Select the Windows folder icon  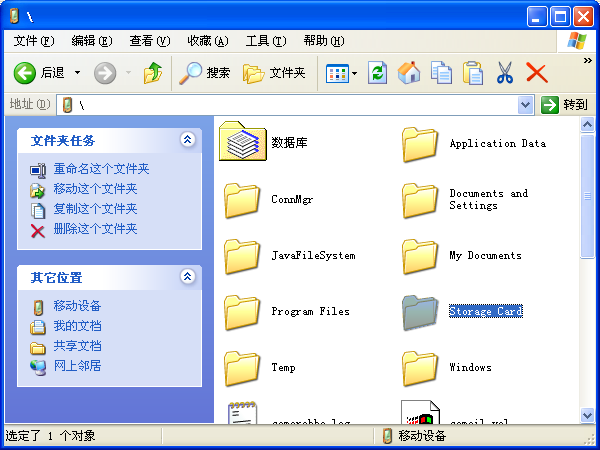pyautogui.click(x=420, y=368)
